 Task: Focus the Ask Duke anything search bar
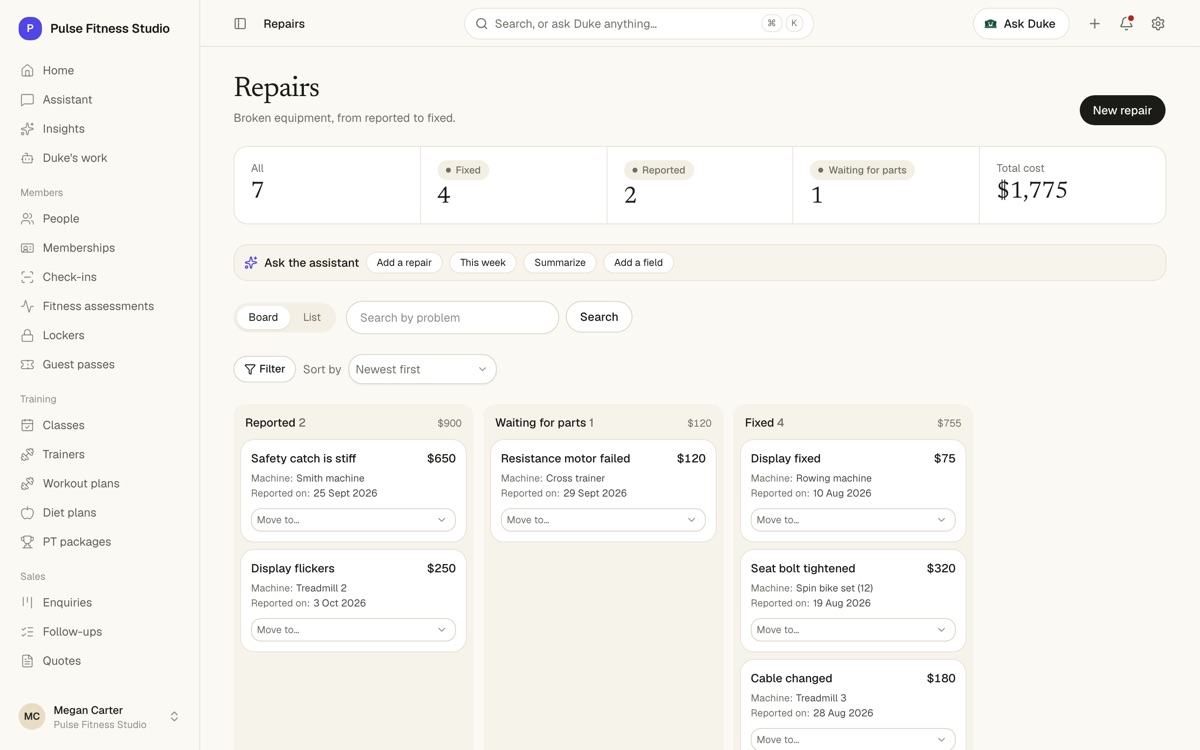pyautogui.click(x=639, y=23)
